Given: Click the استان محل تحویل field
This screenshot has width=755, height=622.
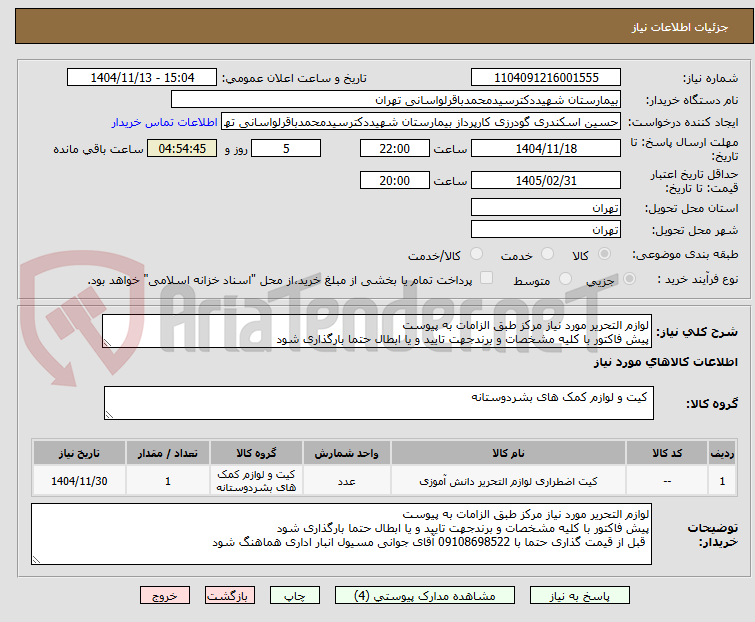Looking at the screenshot, I should click(546, 207).
